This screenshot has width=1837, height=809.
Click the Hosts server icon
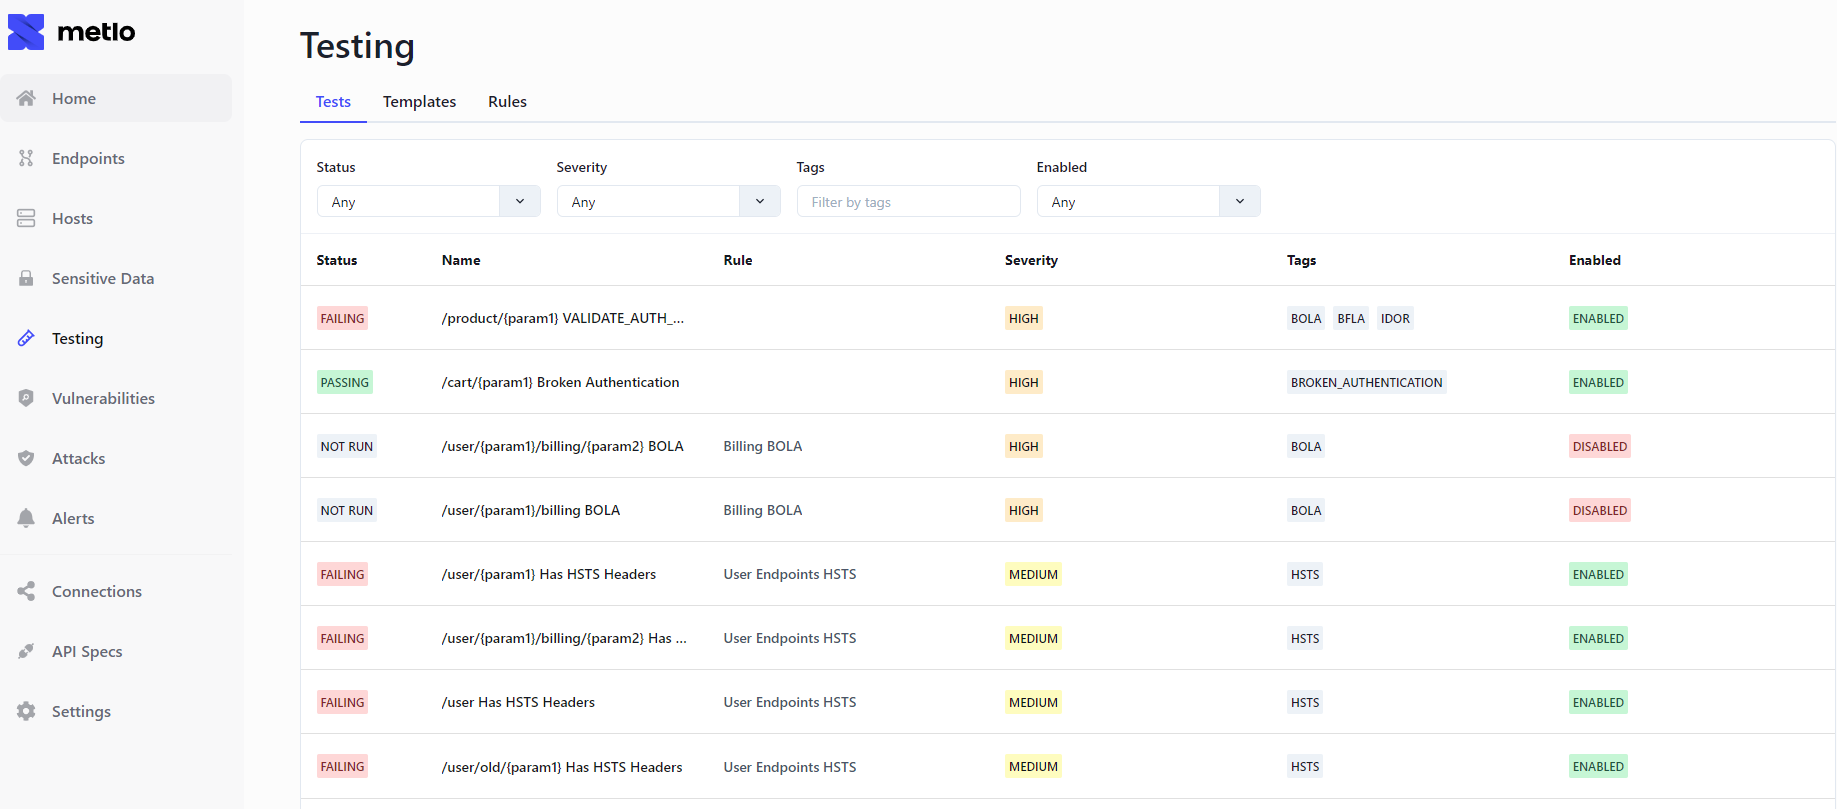(x=26, y=218)
